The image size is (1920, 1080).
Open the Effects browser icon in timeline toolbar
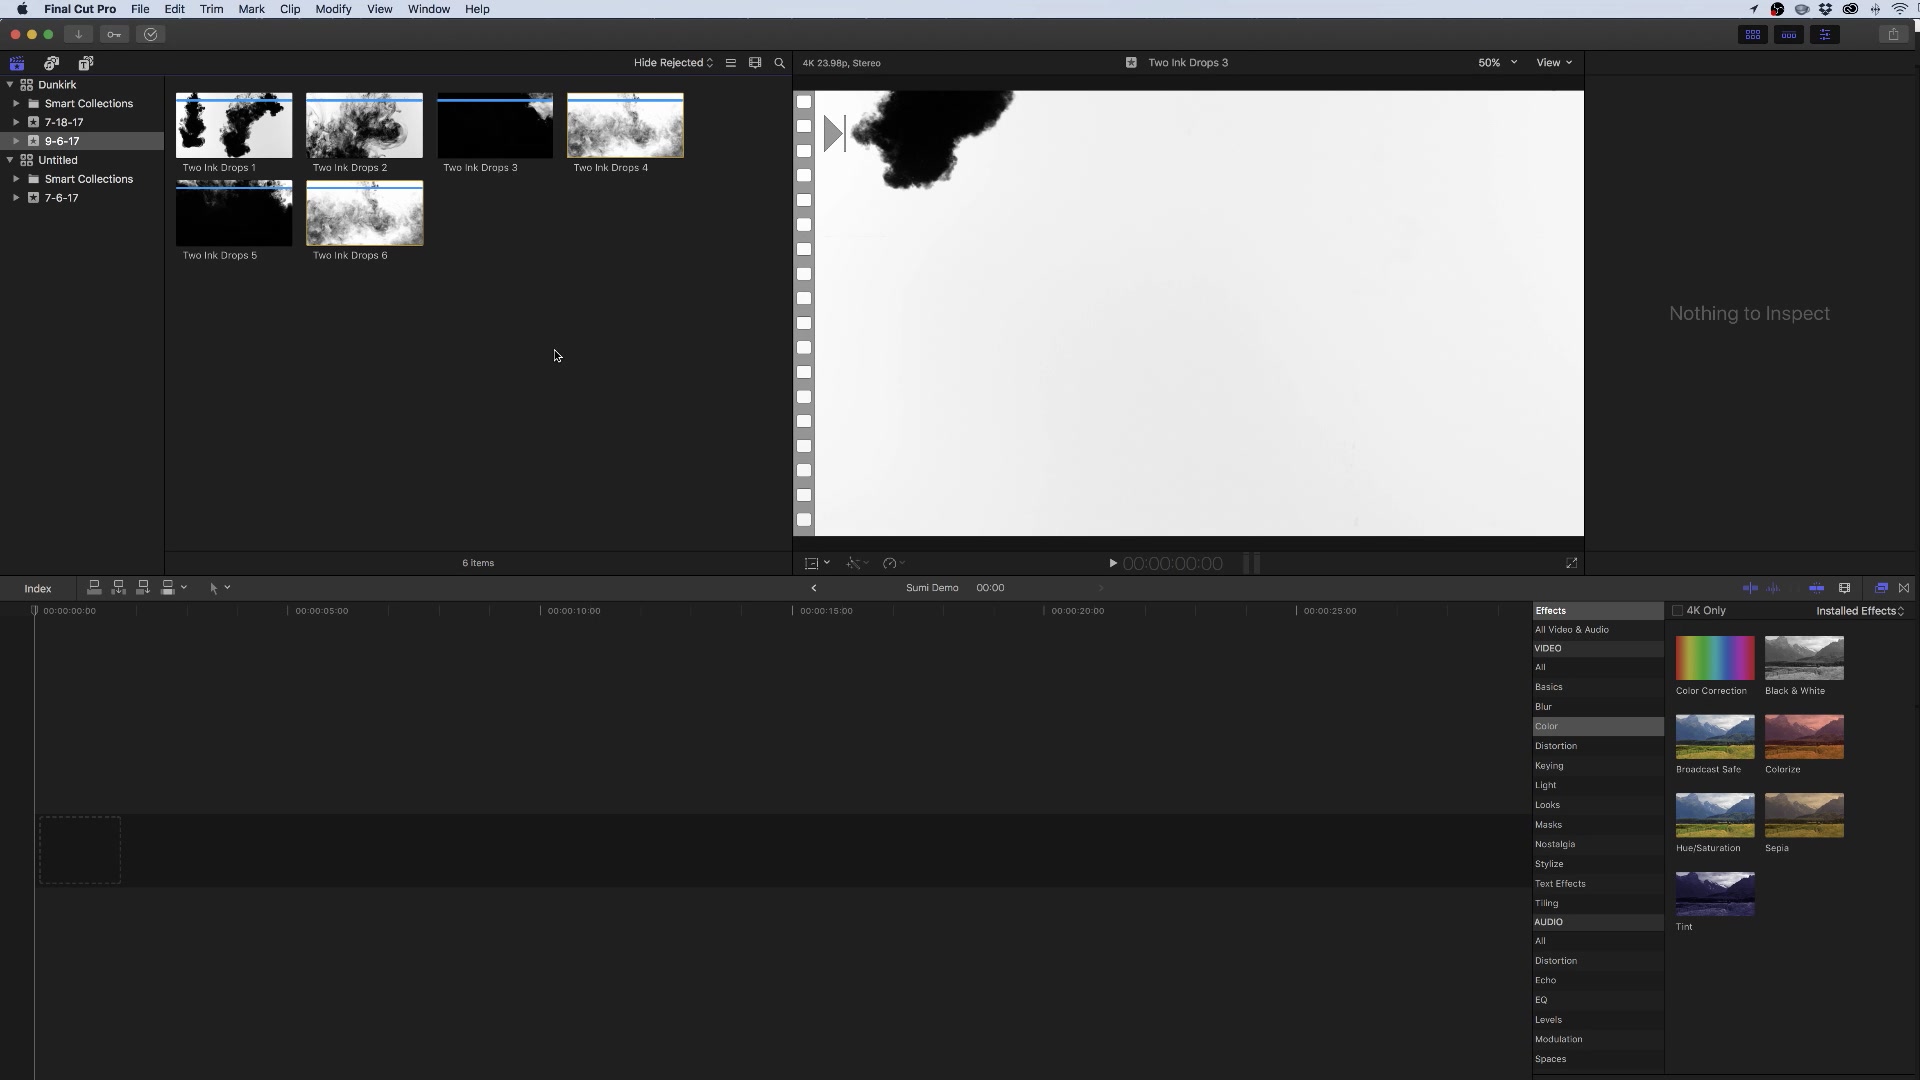(1881, 588)
